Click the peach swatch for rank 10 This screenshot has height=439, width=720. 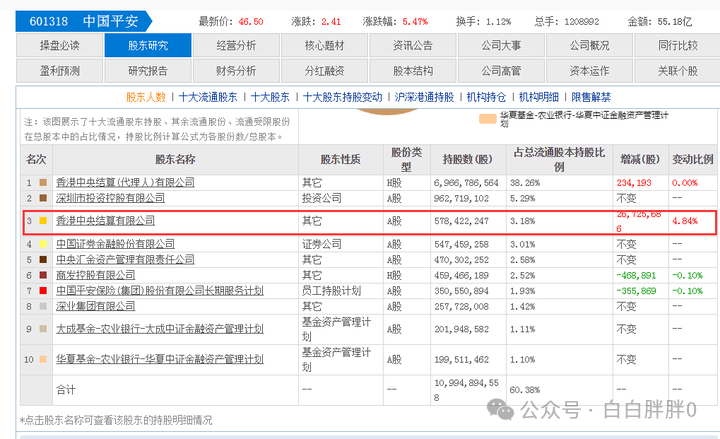(43, 360)
